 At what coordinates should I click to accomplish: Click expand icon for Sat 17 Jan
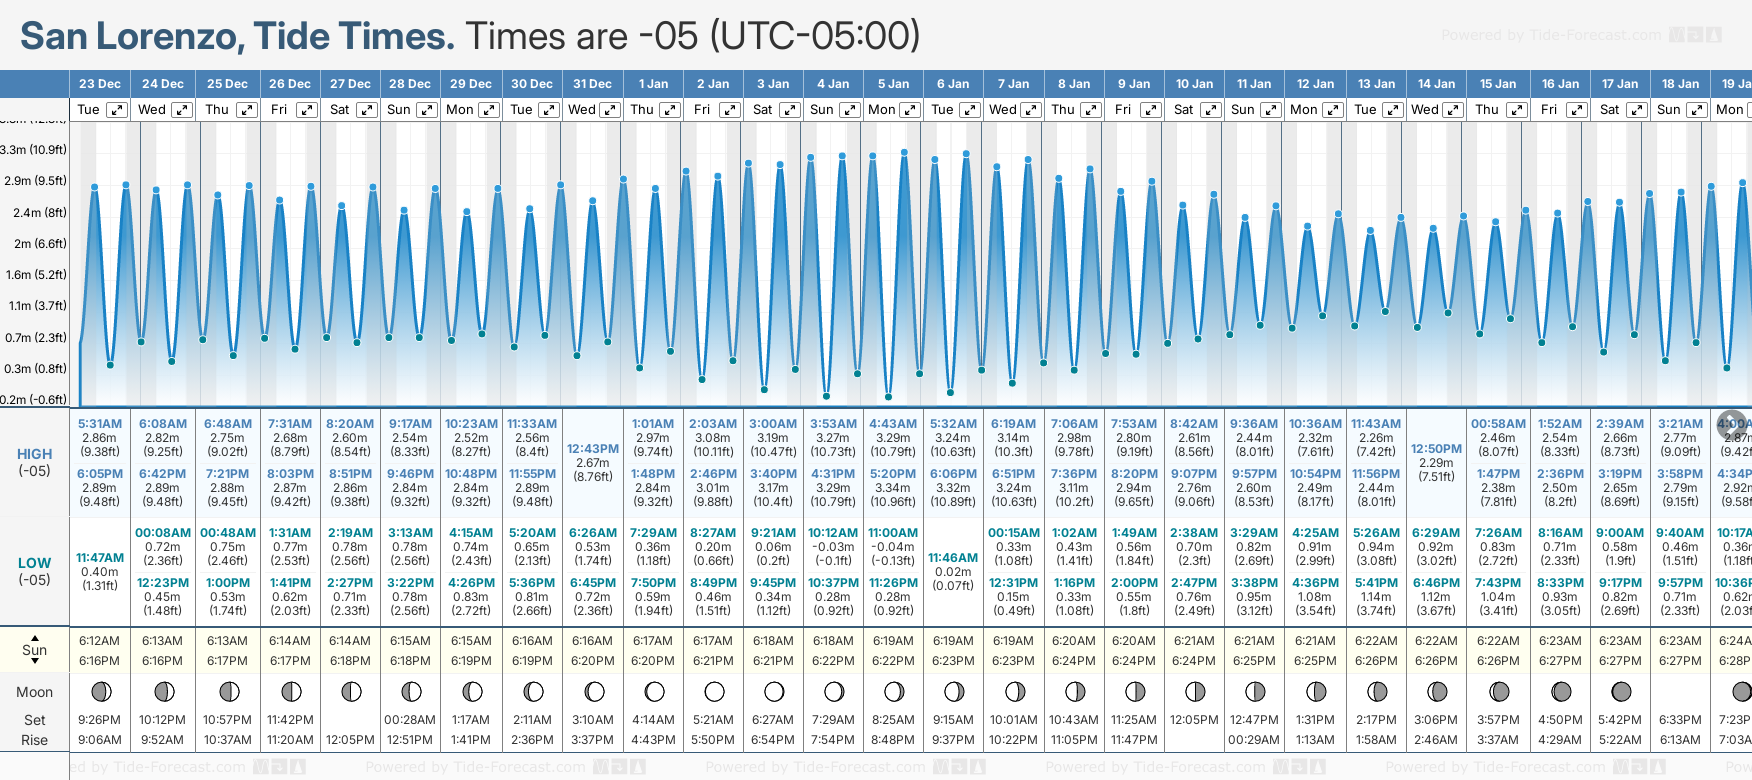1636,110
